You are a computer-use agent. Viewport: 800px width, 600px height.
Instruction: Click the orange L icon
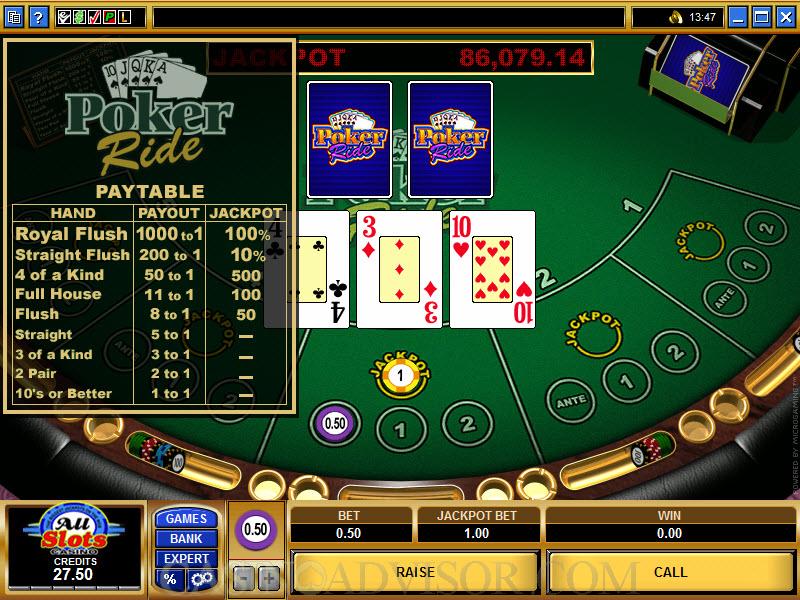pos(124,17)
